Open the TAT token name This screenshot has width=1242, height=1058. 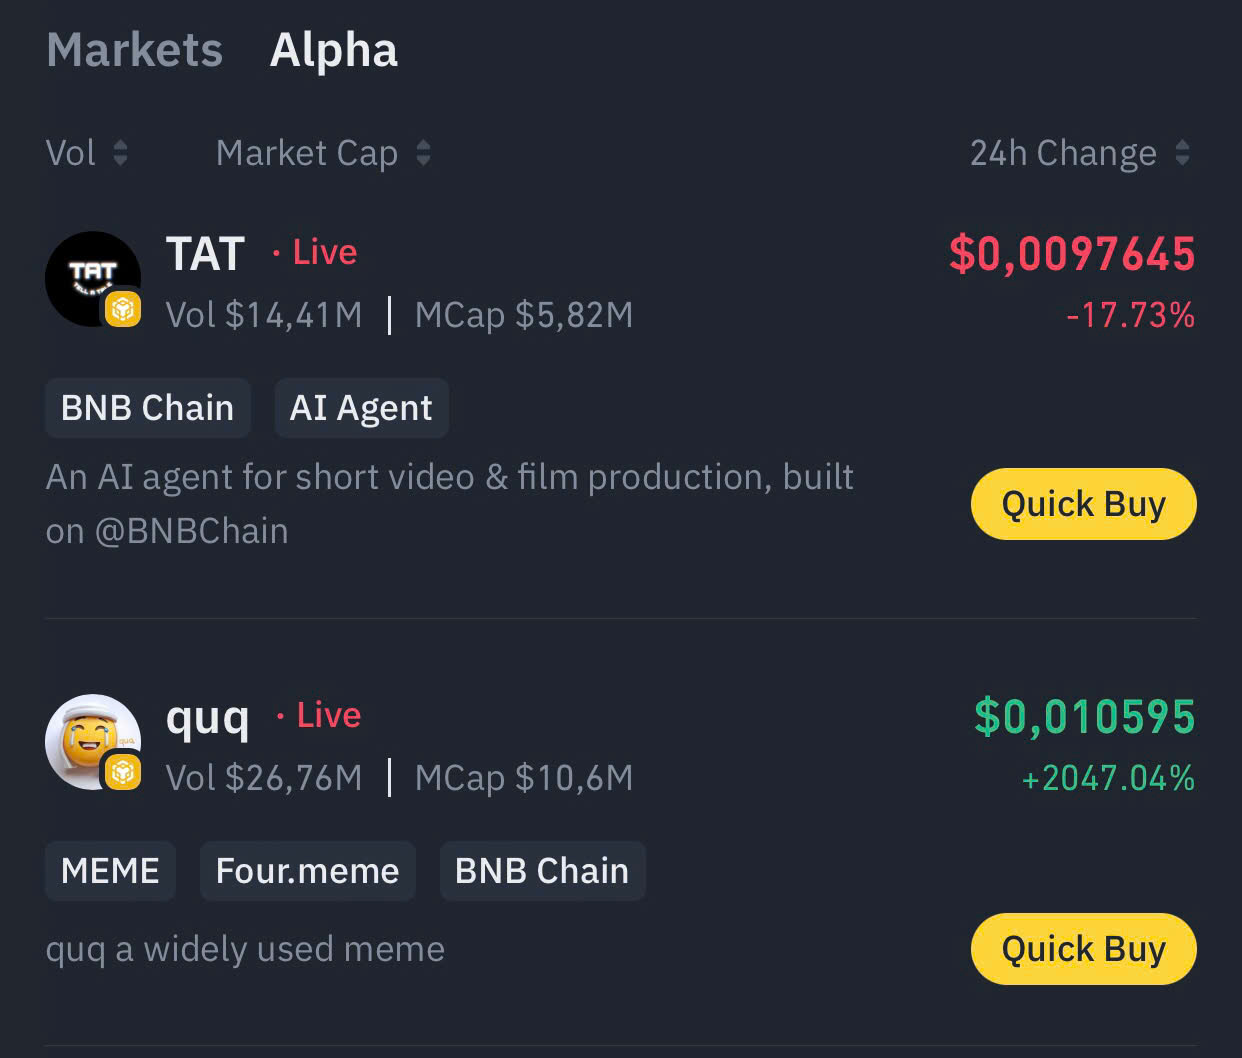(205, 254)
